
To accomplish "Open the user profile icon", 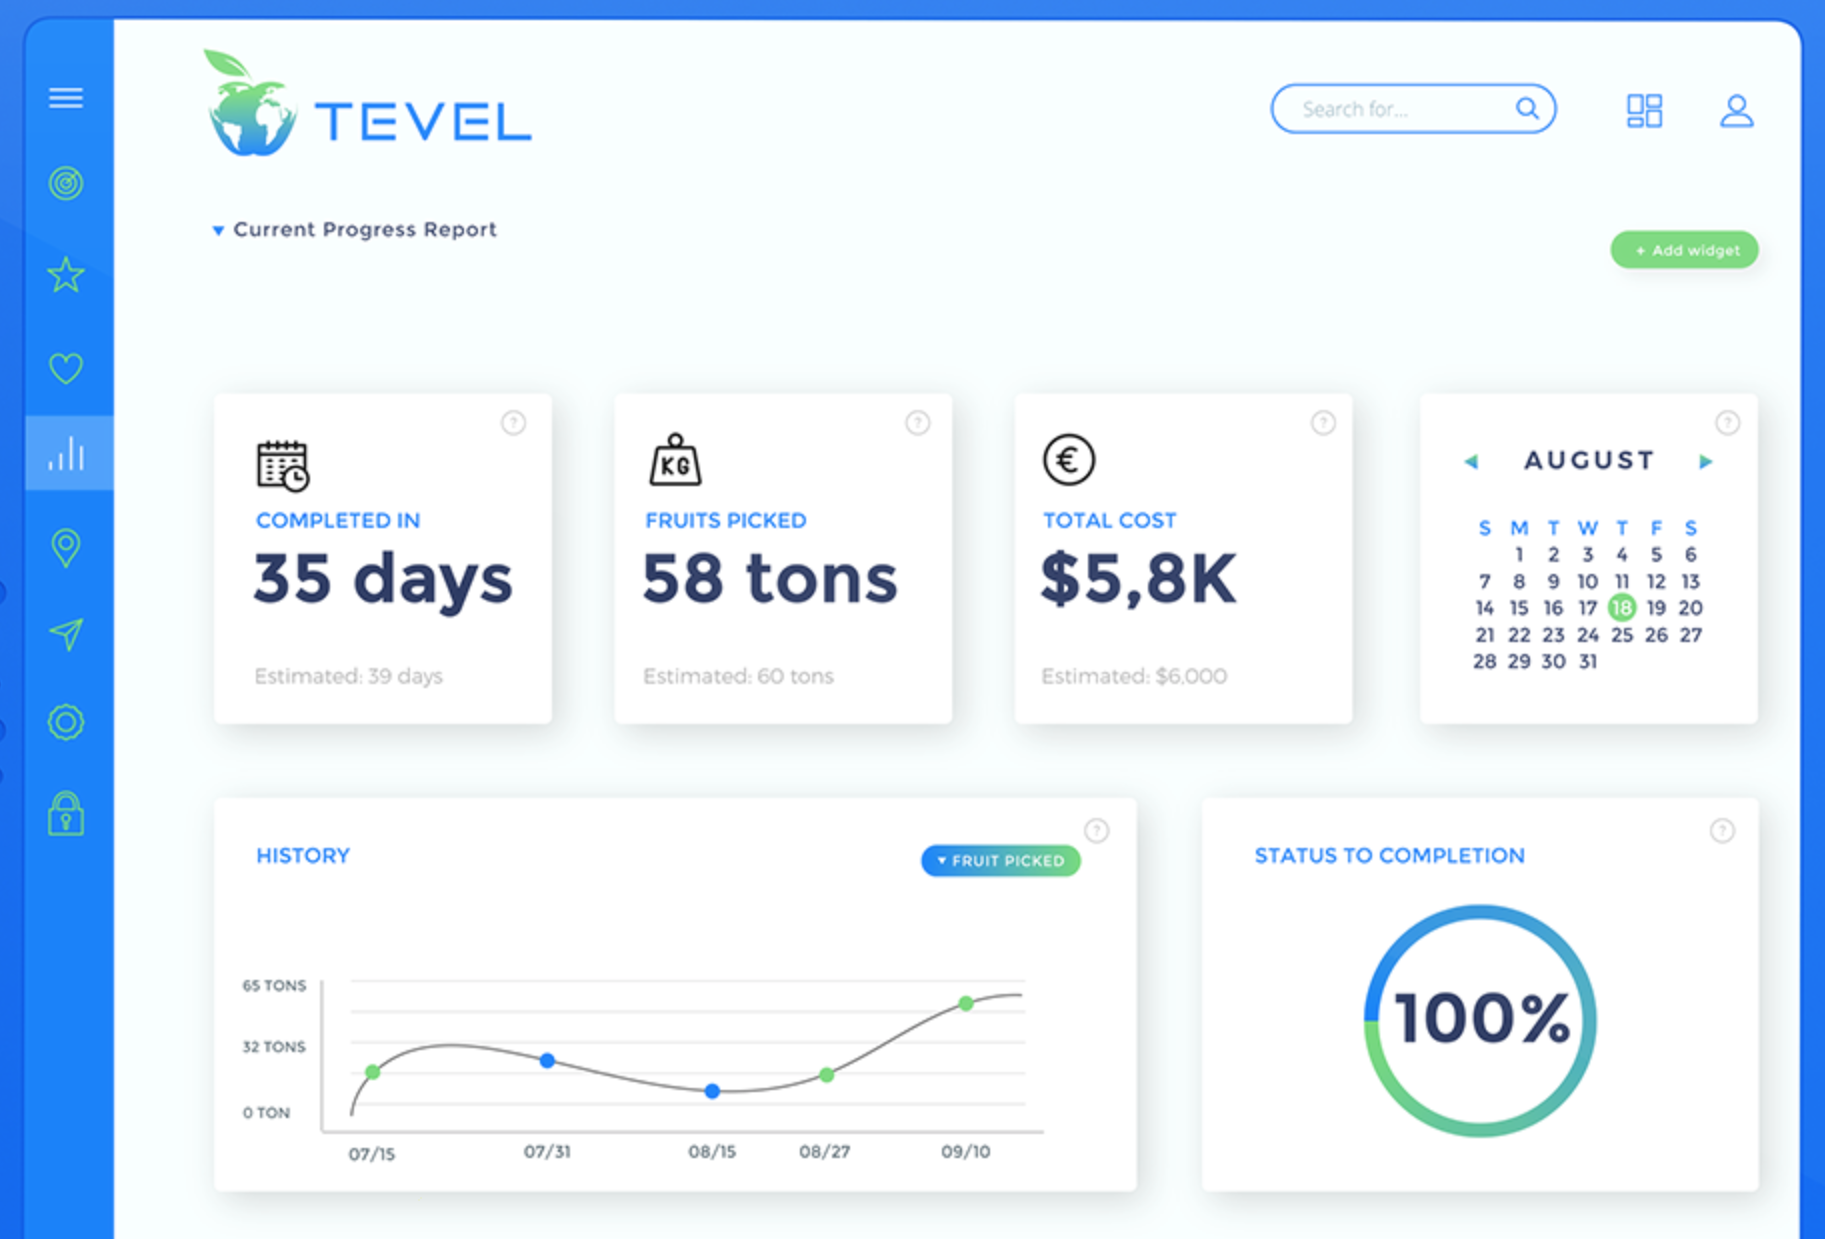I will 1736,110.
